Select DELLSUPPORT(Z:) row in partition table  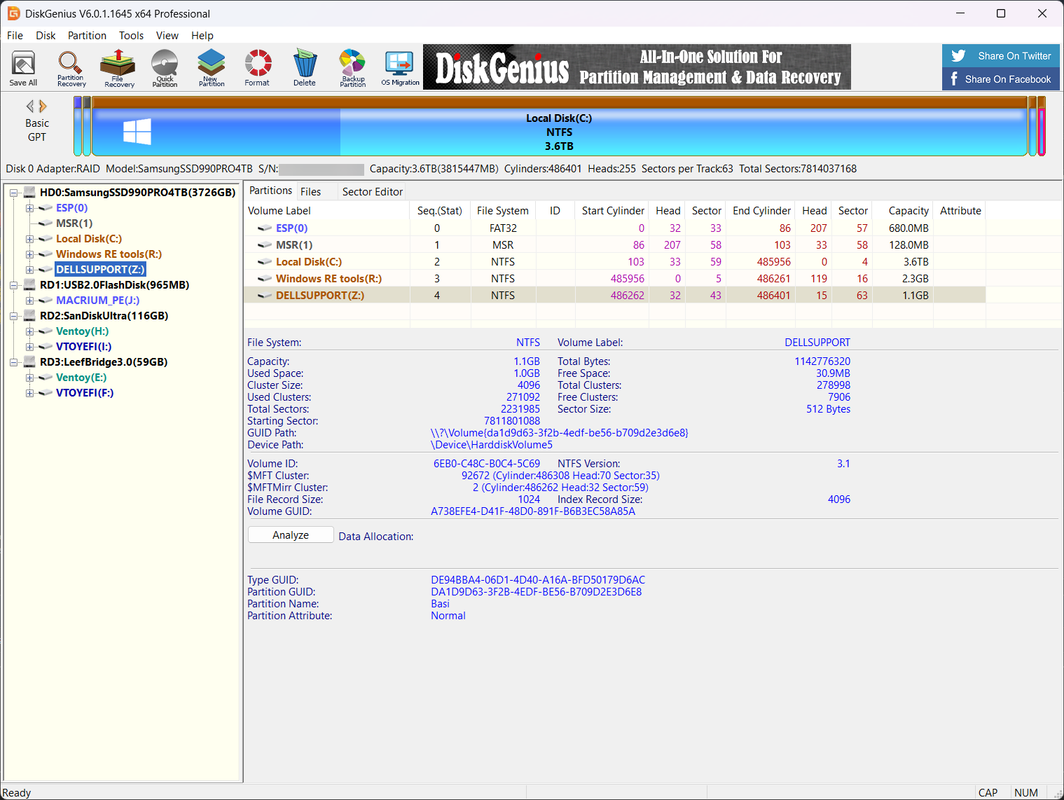614,295
